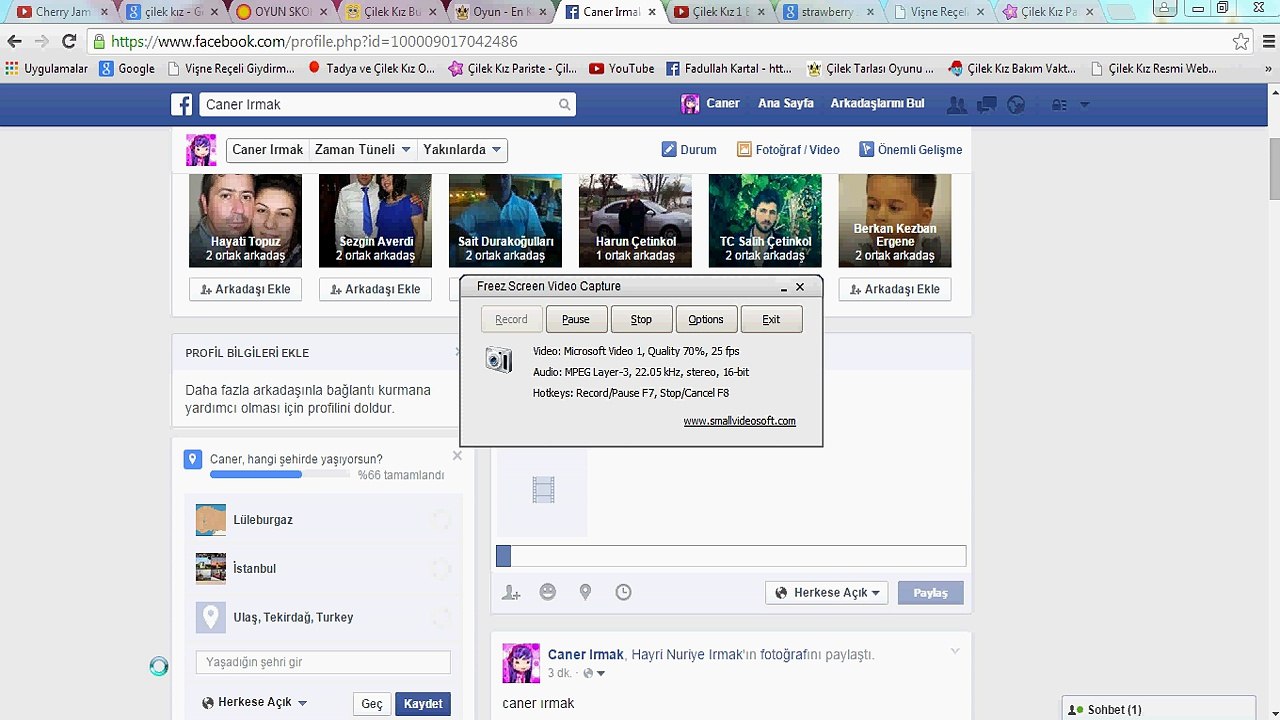1280x720 pixels.
Task: Select Ulaş, Tekirdağ, Turkey option
Action: (x=322, y=617)
